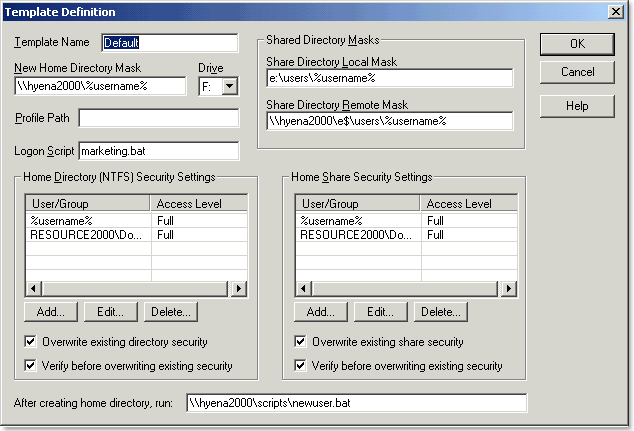The image size is (634, 431).
Task: Toggle 'Verify before overwriting' under Home Directory settings
Action: tap(31, 366)
